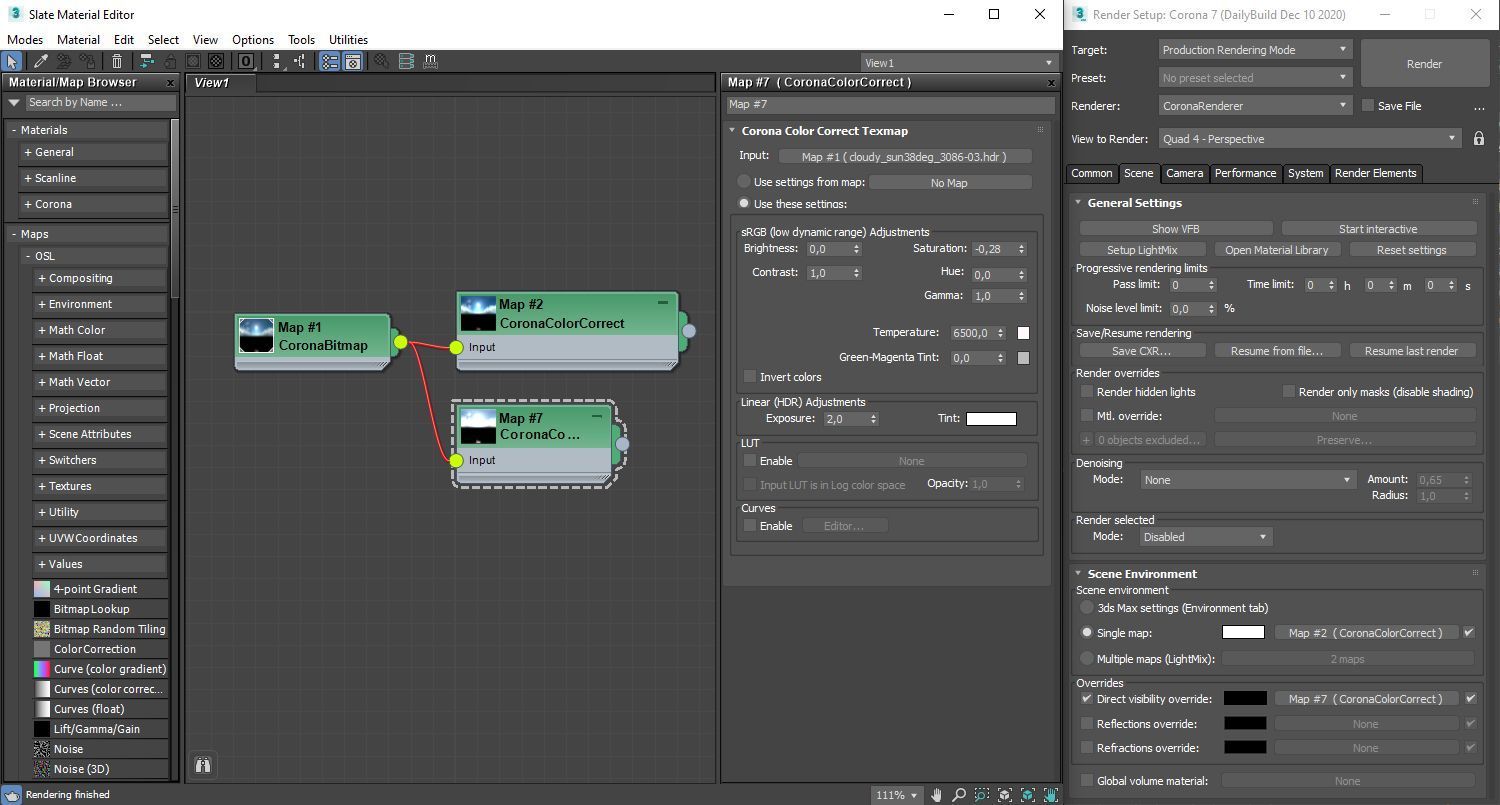This screenshot has width=1500, height=805.
Task: Click Assign Material to Selection icon
Action: [88, 61]
